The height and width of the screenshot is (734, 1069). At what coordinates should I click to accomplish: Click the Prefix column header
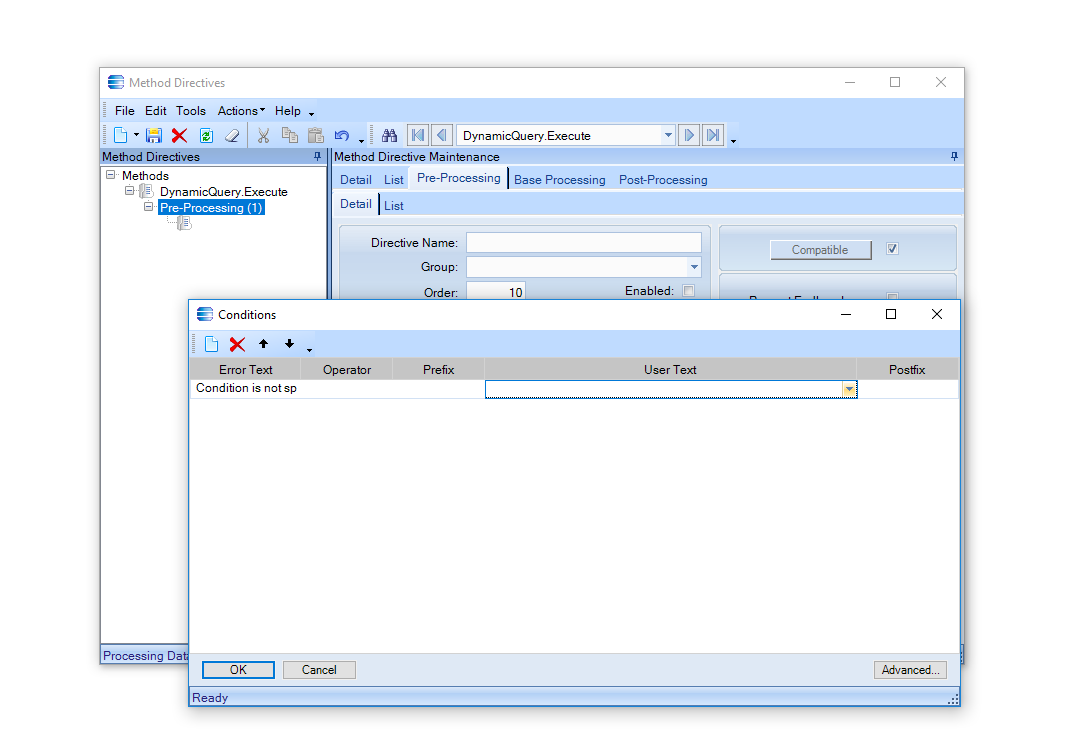coord(438,369)
